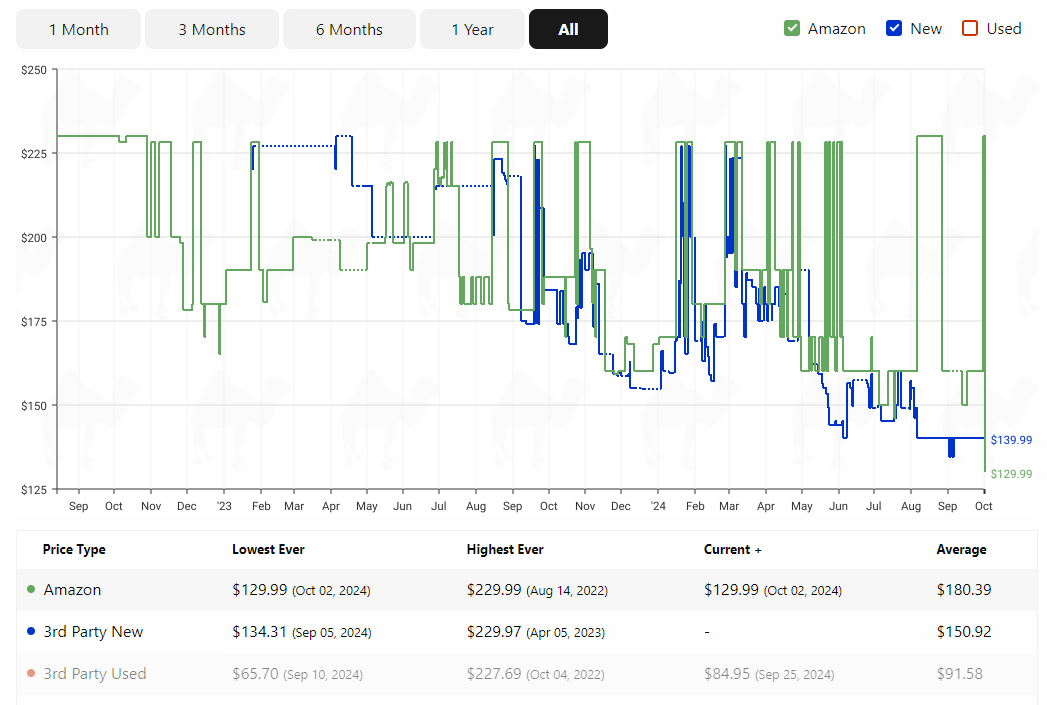This screenshot has width=1047, height=705.
Task: Select the 1 Month range tab
Action: (79, 29)
